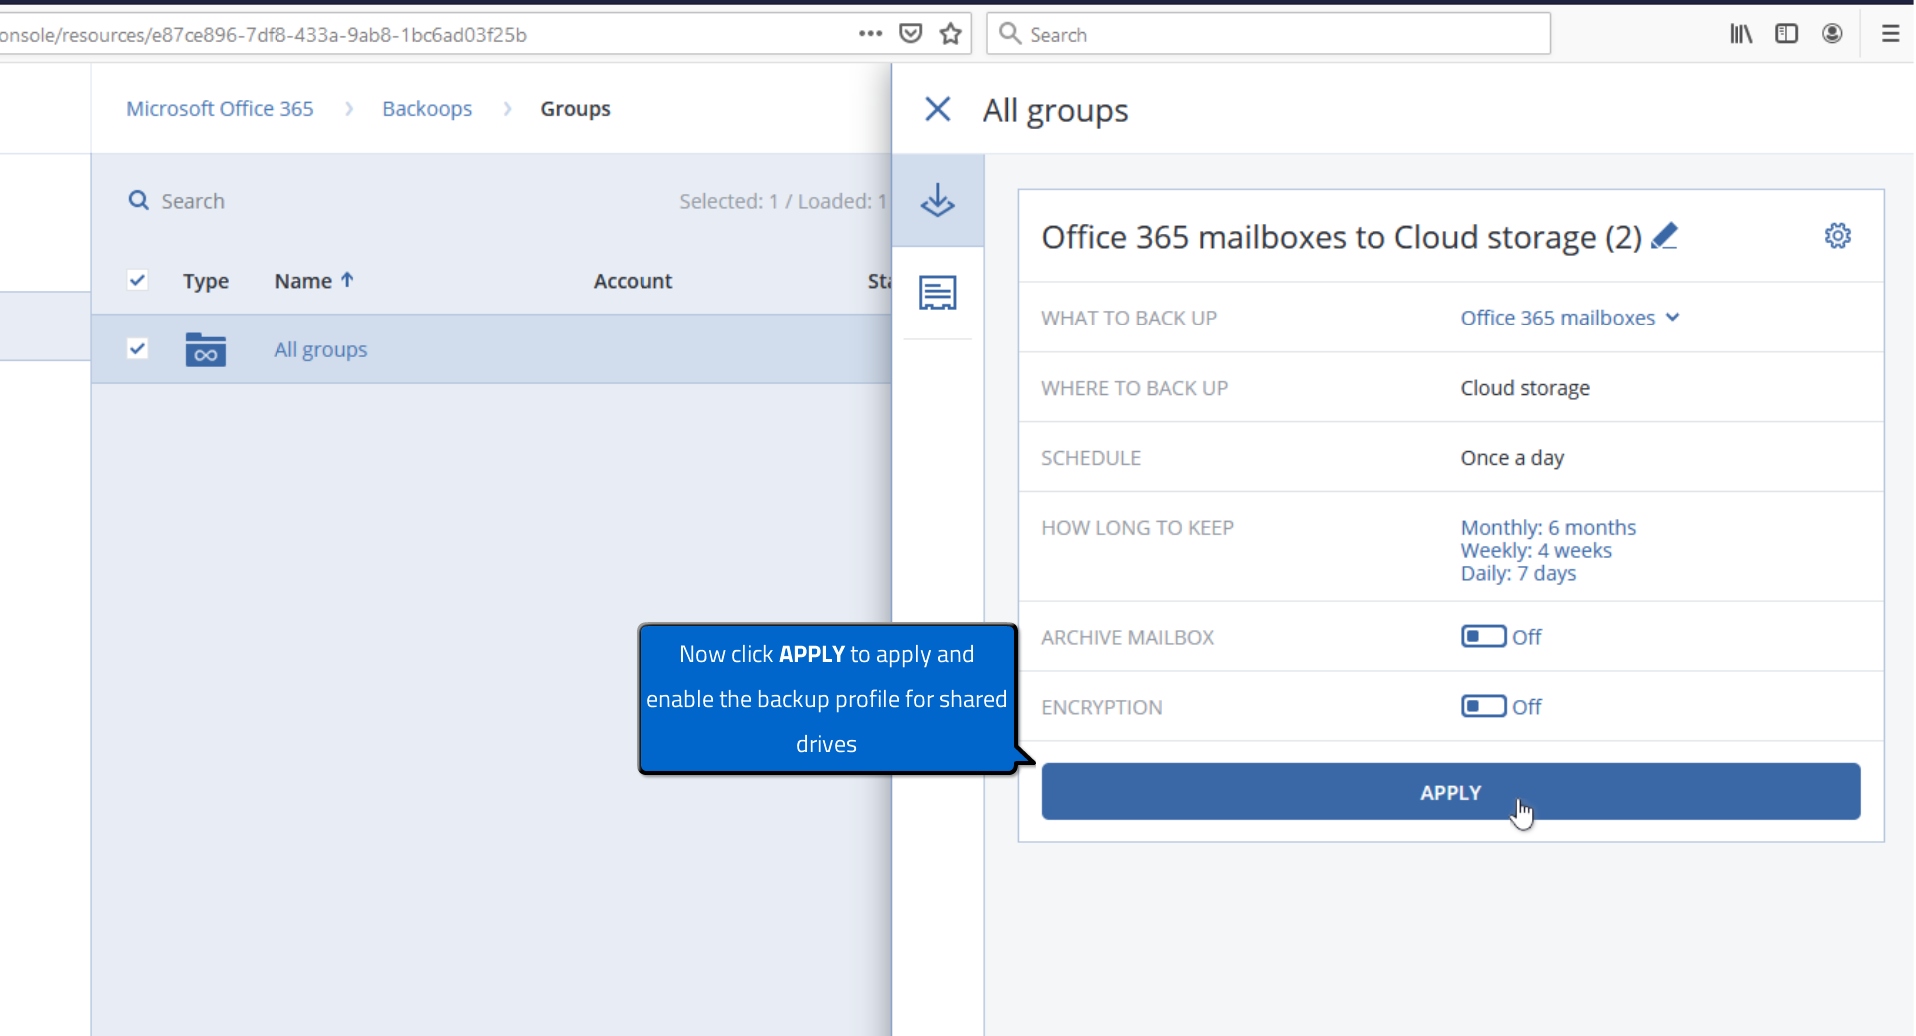
Task: Turn on the Archive mailbox switch
Action: [x=1484, y=636]
